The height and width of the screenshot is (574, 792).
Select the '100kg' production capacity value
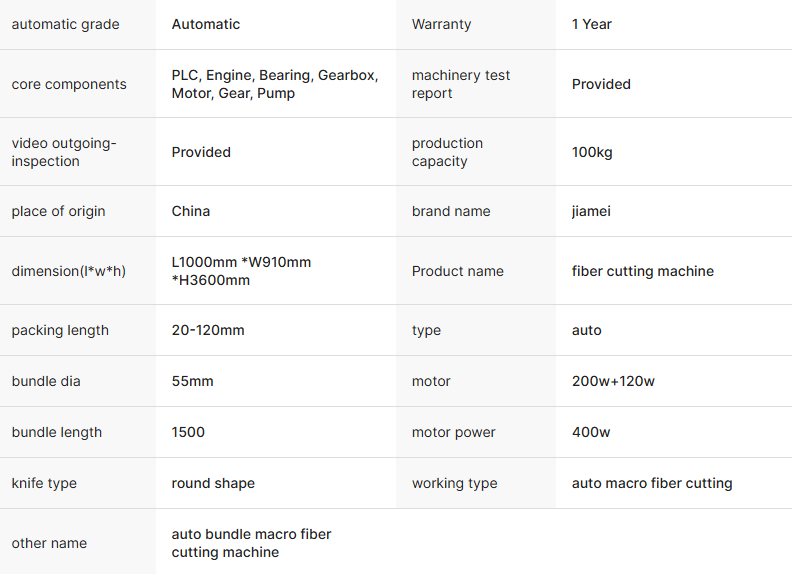tap(592, 152)
